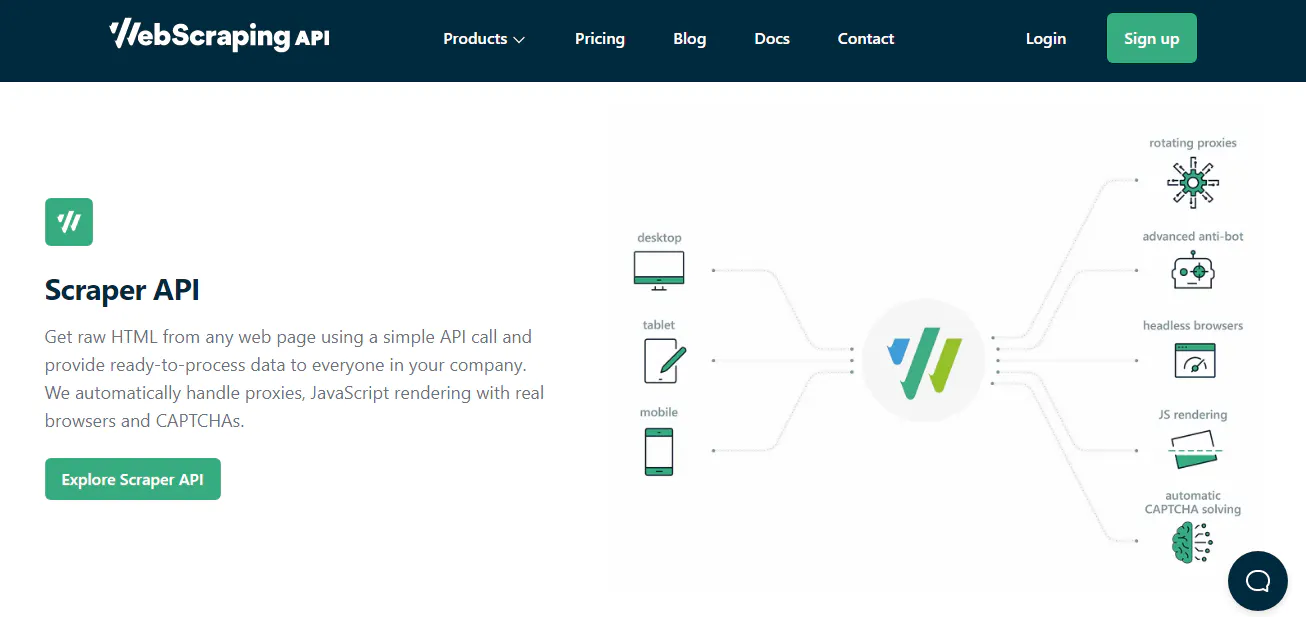The width and height of the screenshot is (1306, 617).
Task: Click the central WebScraping API logo graphic
Action: pos(922,360)
